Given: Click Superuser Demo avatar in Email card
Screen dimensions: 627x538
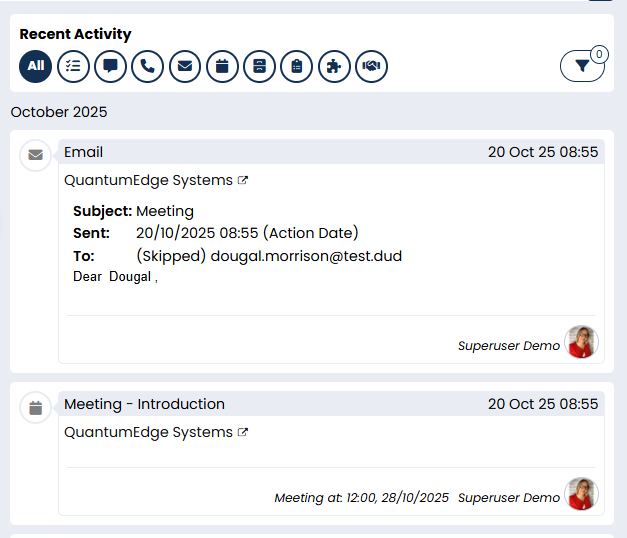Looking at the screenshot, I should point(581,343).
